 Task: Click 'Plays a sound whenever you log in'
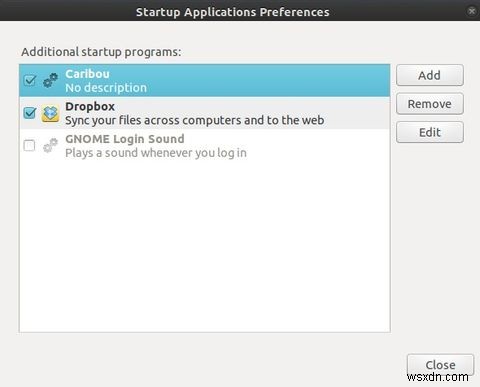click(x=156, y=153)
